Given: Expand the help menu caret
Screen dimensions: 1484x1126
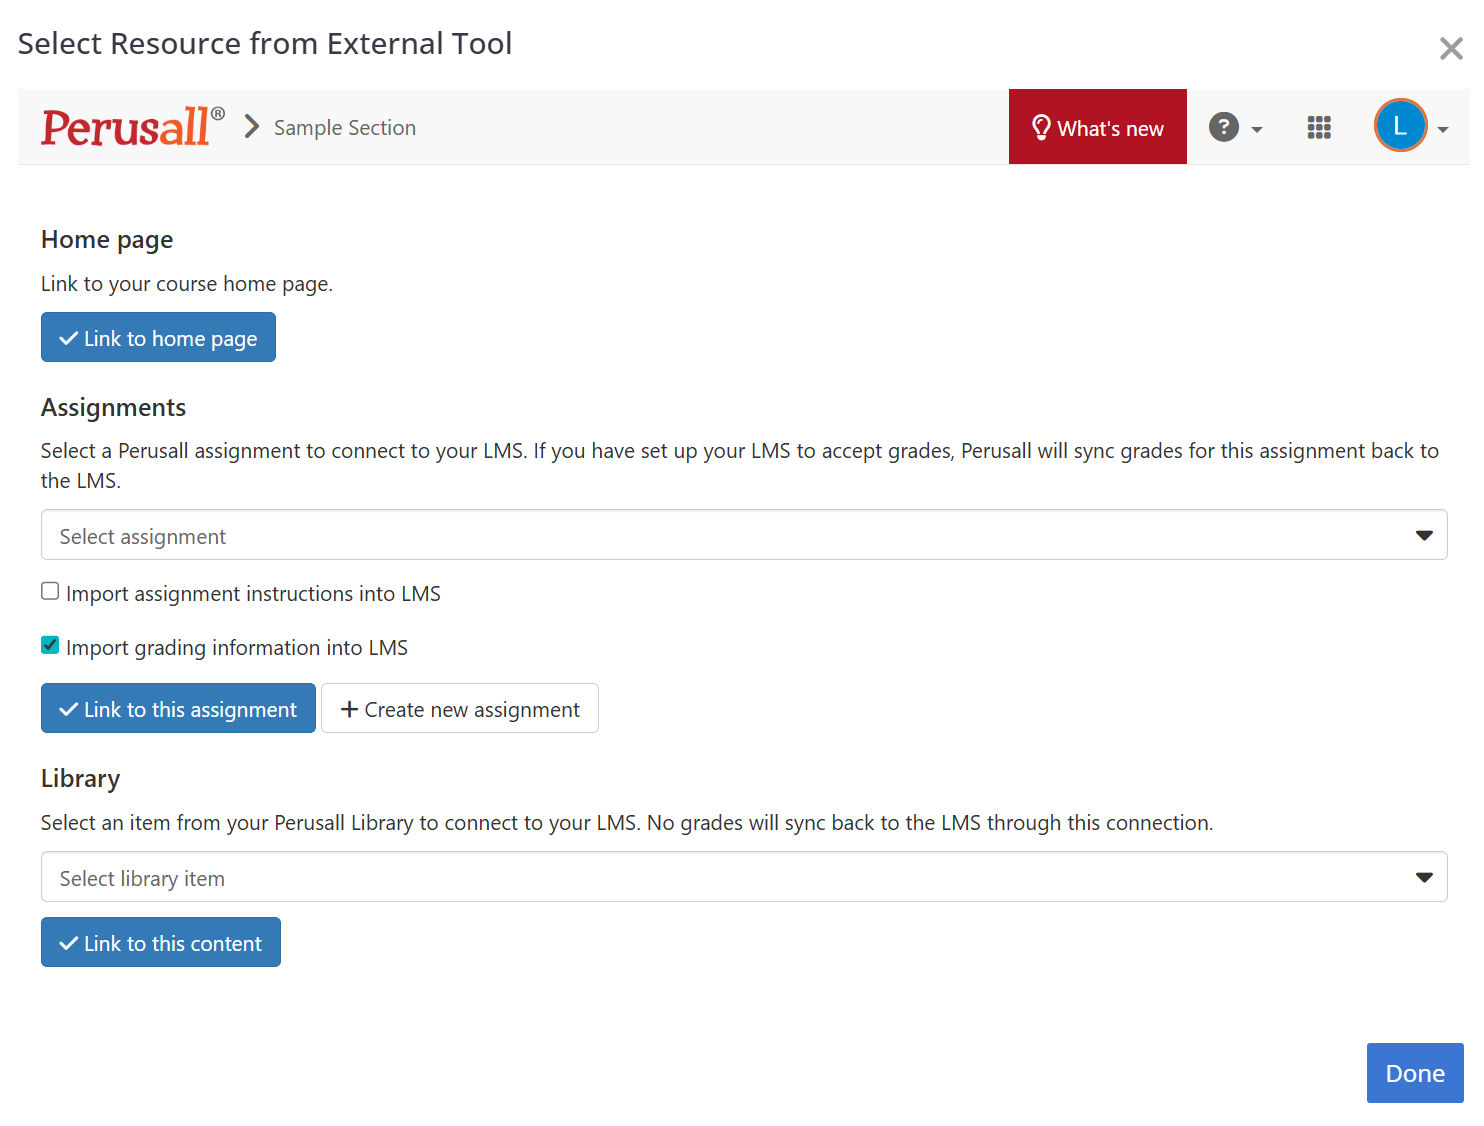Looking at the screenshot, I should coord(1257,130).
